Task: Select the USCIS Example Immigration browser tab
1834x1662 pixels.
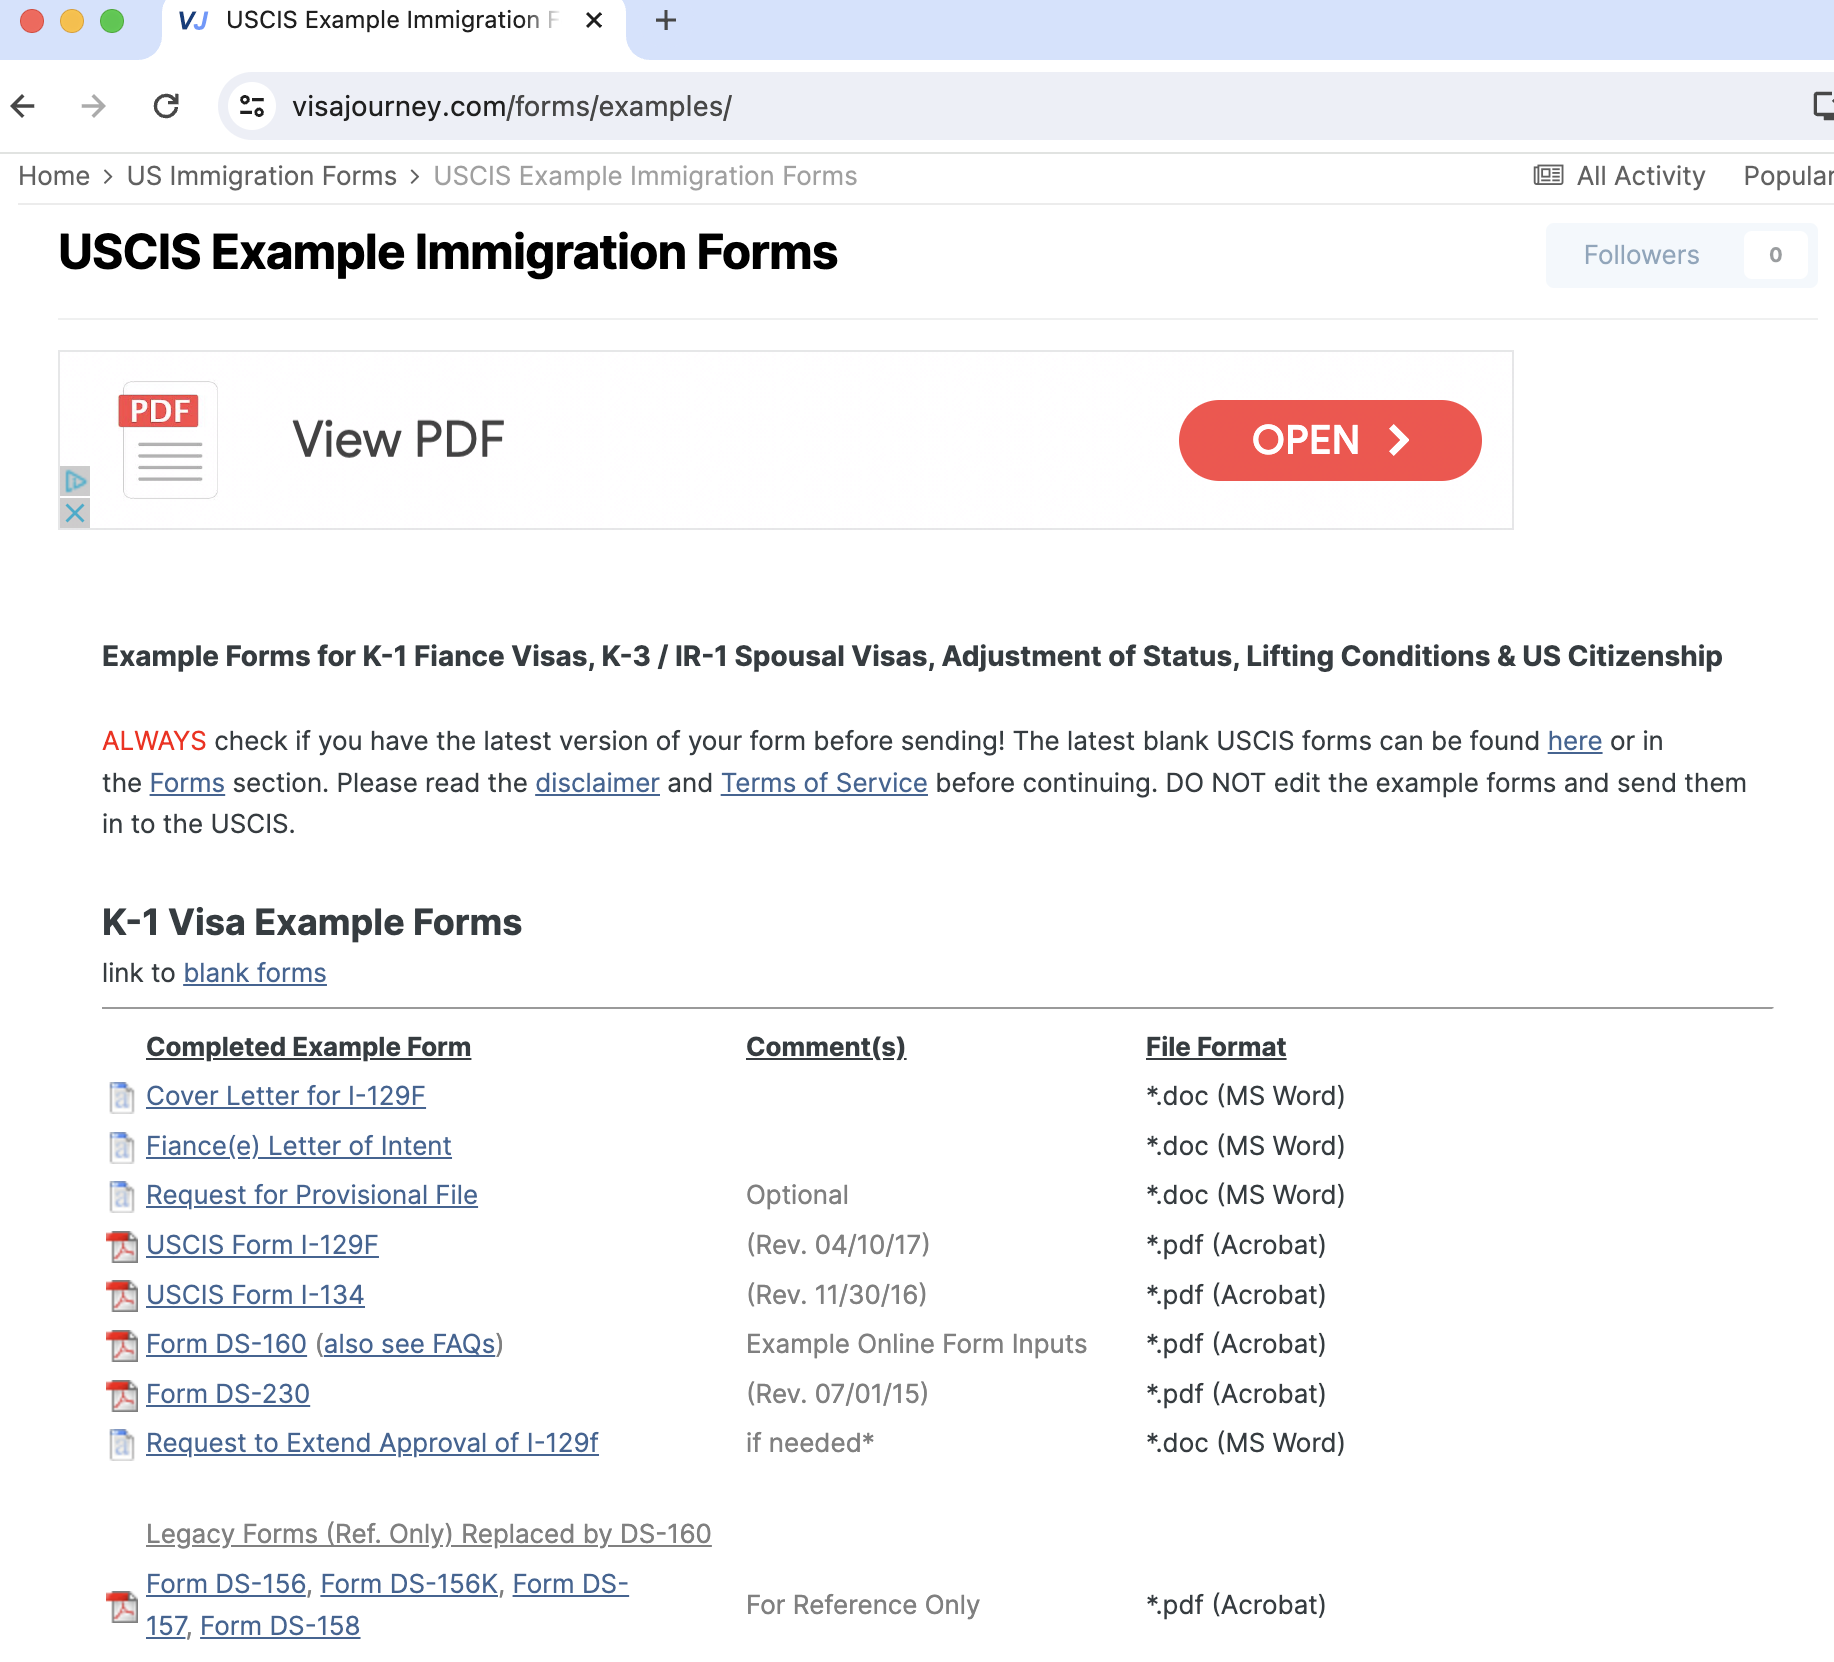Action: 393,21
